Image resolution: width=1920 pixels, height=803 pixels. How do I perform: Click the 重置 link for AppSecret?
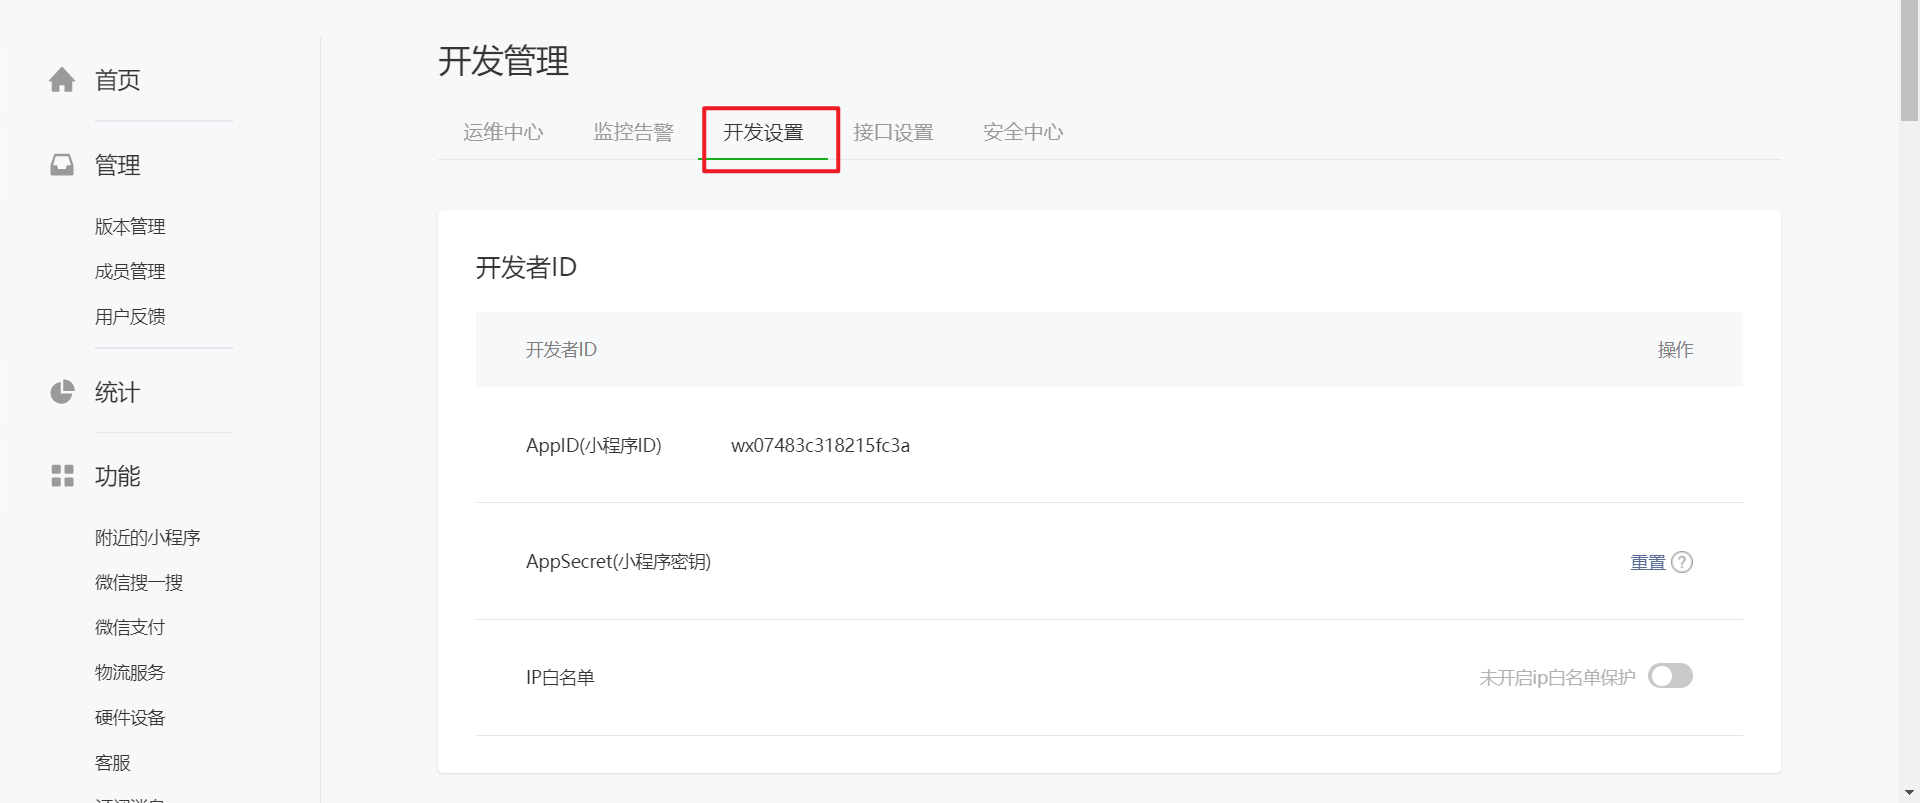pyautogui.click(x=1648, y=562)
